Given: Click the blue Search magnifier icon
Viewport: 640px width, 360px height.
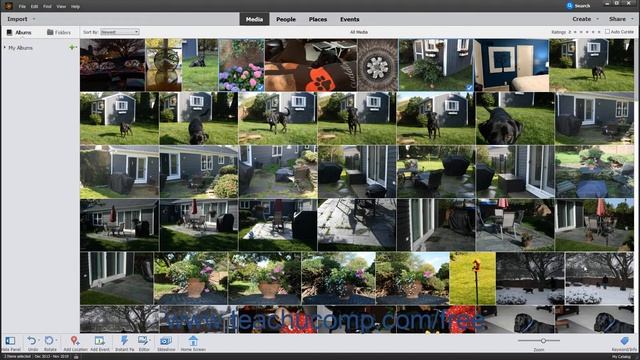Looking at the screenshot, I should click(x=570, y=5).
